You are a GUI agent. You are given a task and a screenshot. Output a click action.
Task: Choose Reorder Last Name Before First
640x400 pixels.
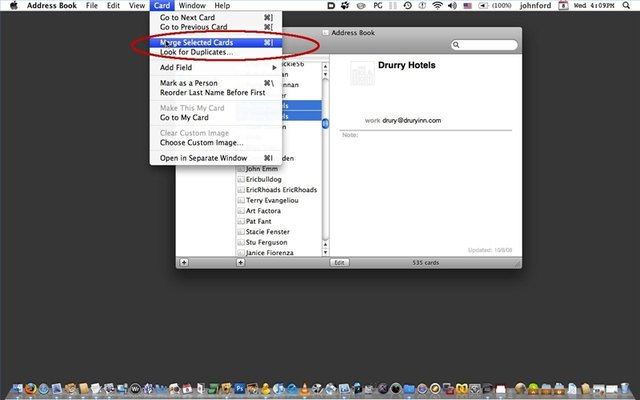216,93
